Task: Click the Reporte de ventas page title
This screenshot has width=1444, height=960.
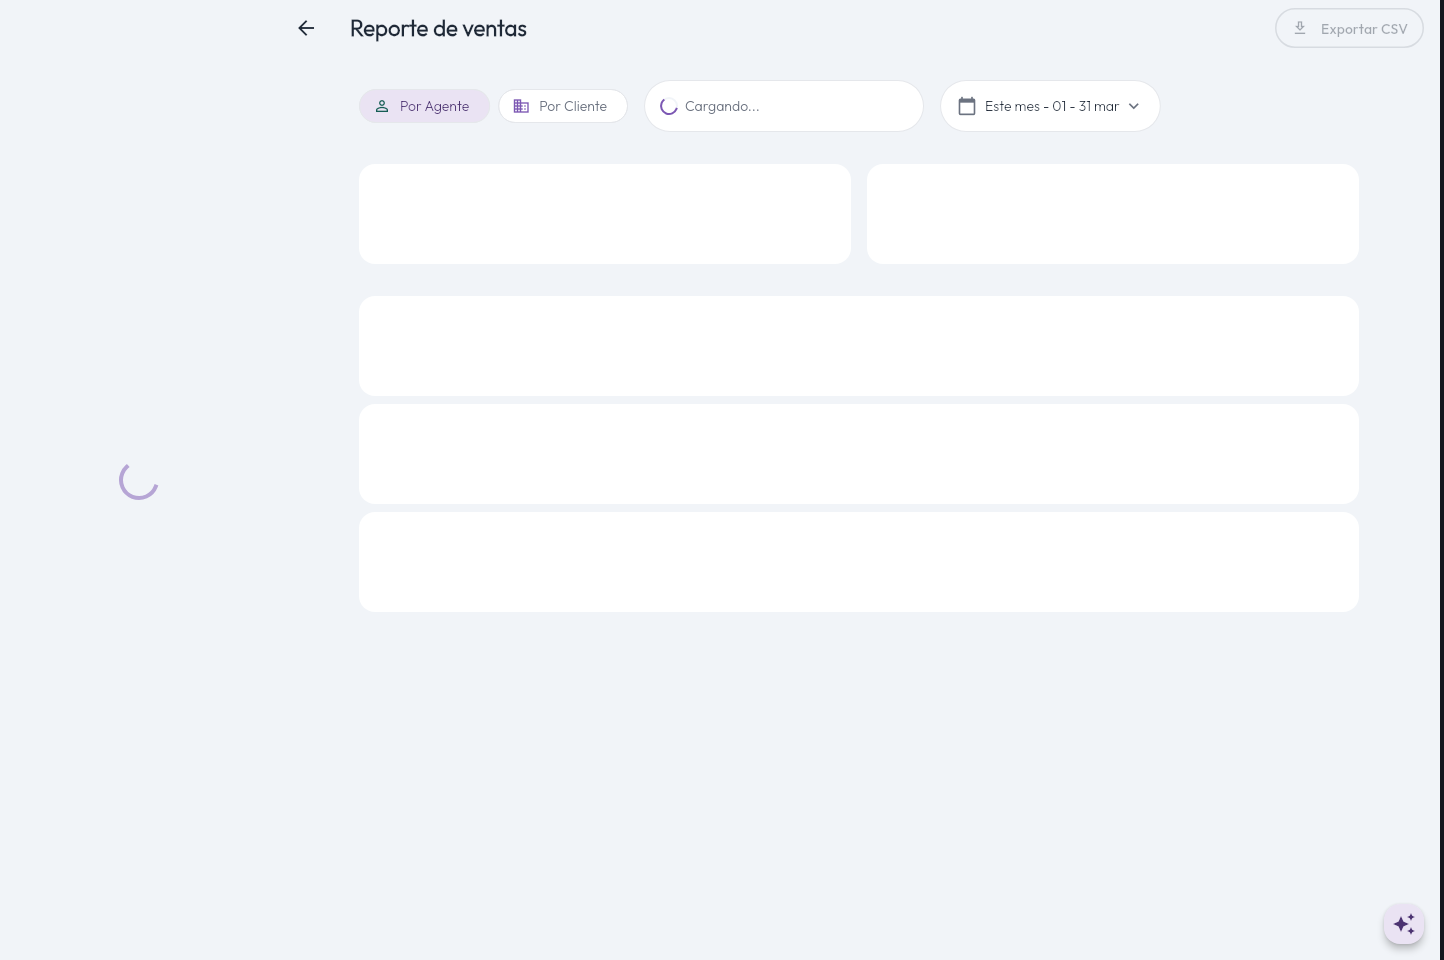Action: [438, 29]
